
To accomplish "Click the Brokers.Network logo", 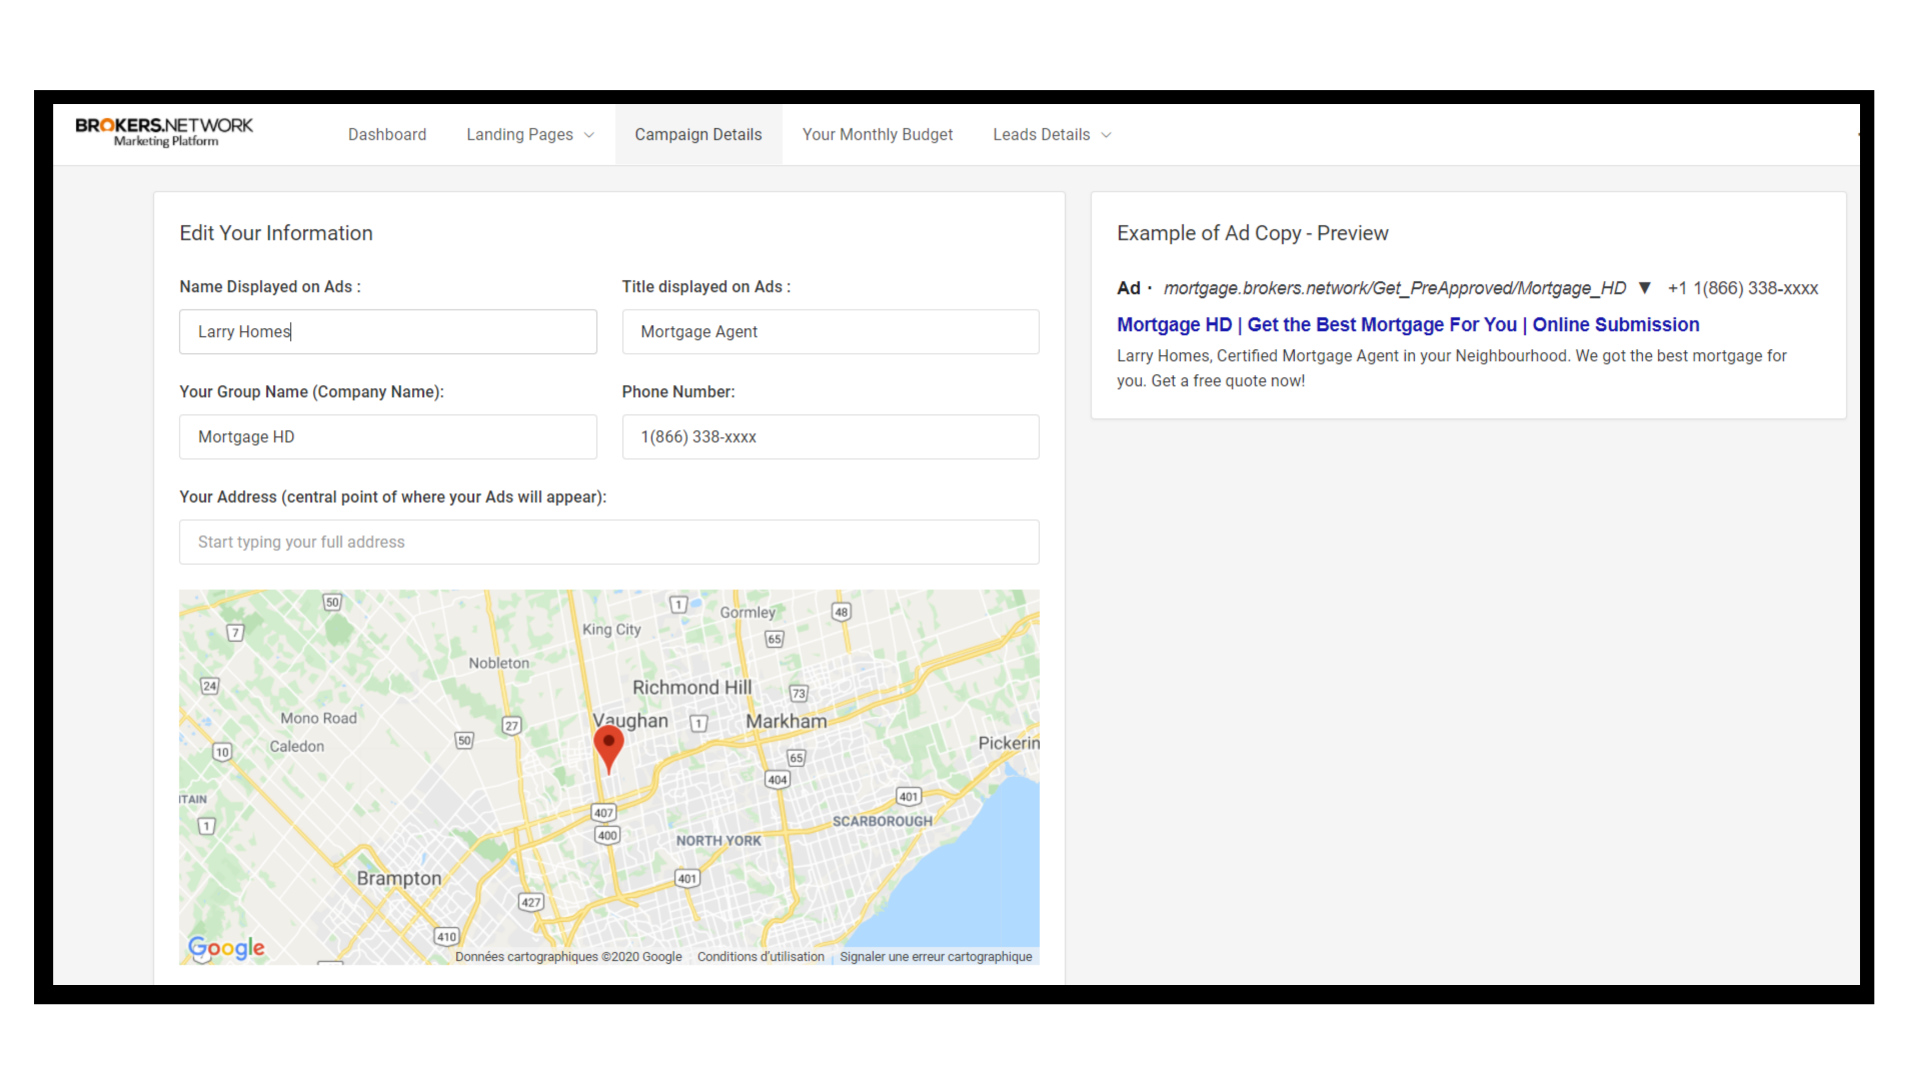I will click(x=164, y=132).
